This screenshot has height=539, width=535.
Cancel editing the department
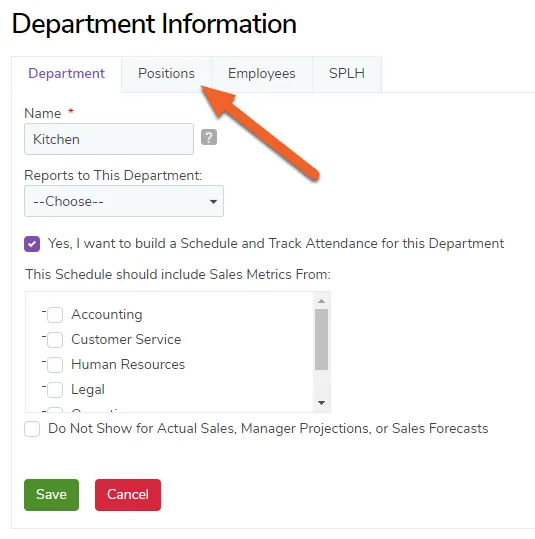click(x=128, y=495)
